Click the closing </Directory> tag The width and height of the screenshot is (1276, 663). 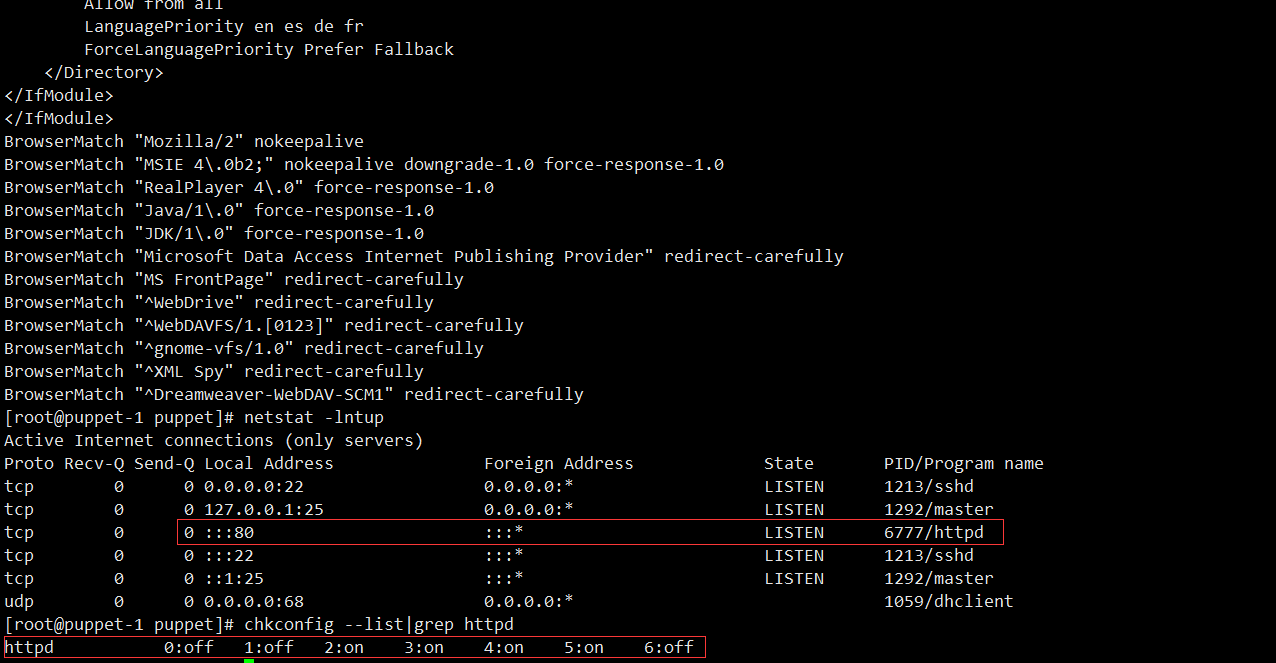tap(104, 72)
